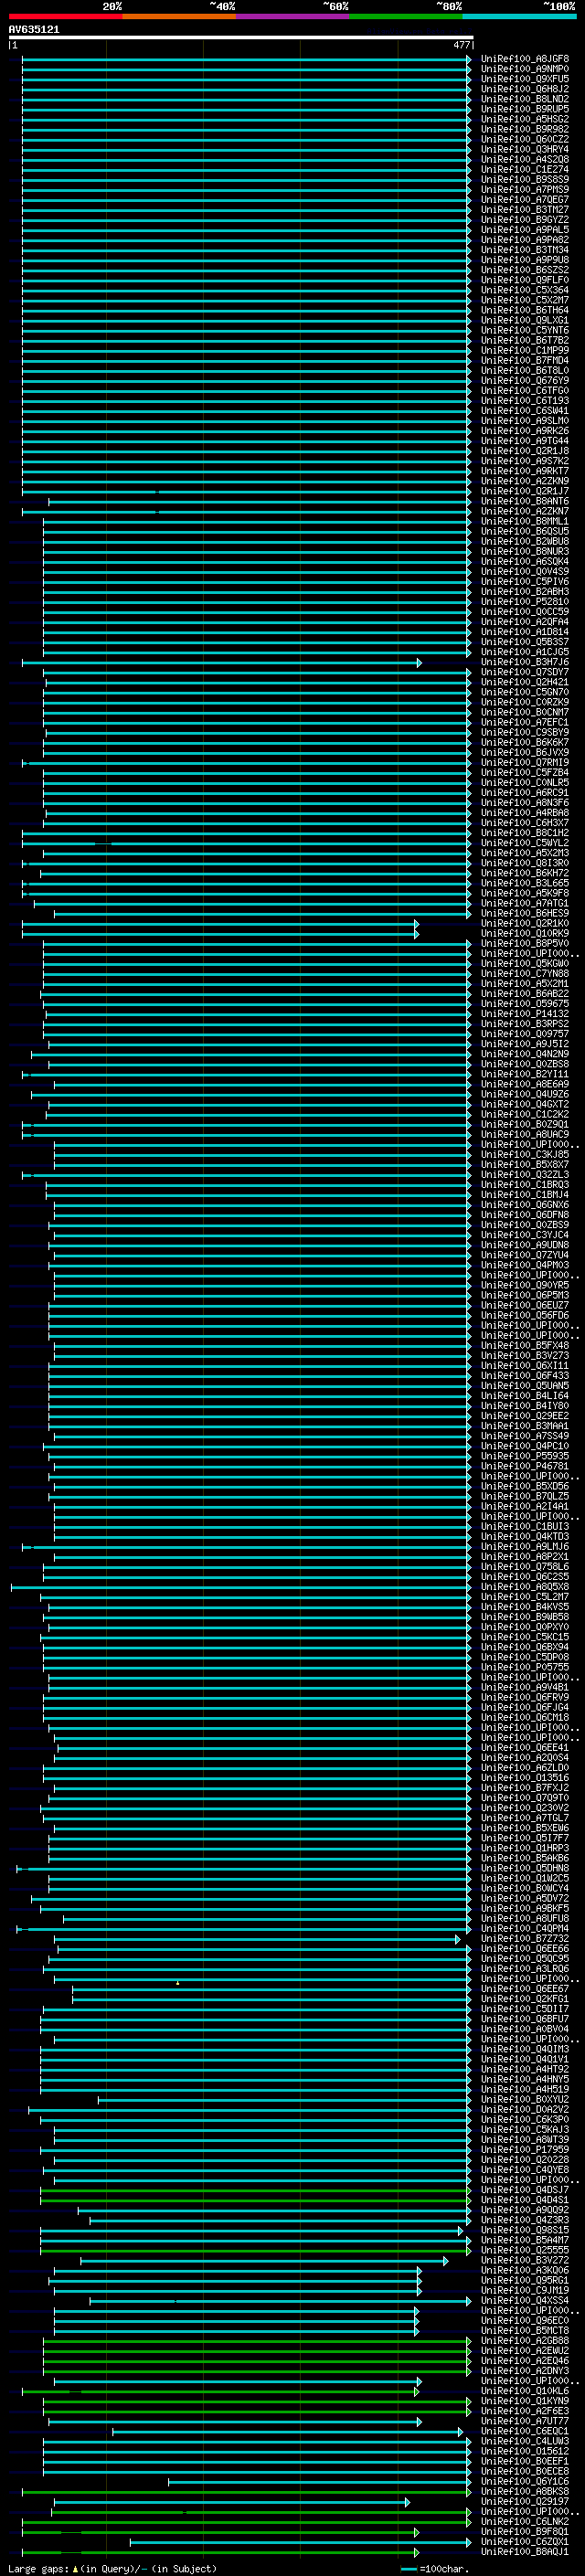Select the UniRef100_Q676Y9 label
Image resolution: width=585 pixels, height=2576 pixels.
click(525, 380)
